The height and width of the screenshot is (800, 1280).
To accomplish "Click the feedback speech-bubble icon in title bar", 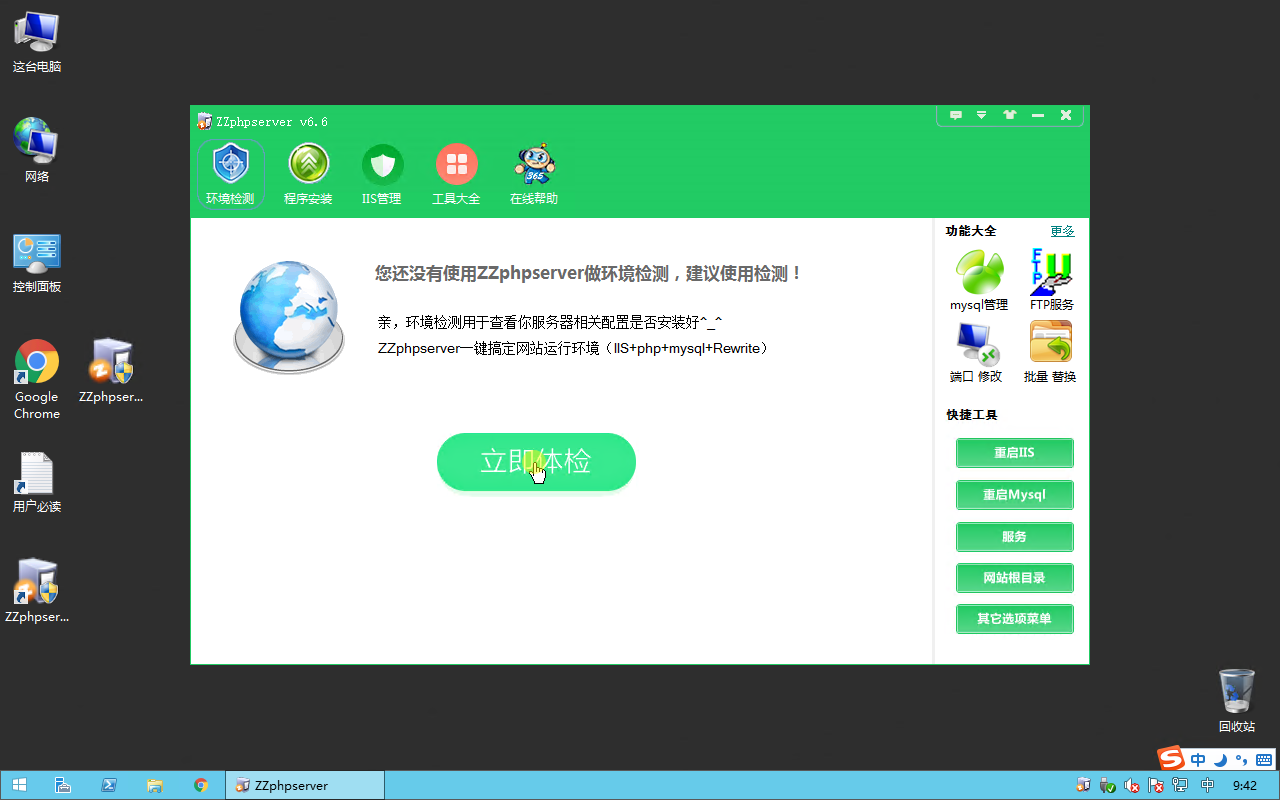I will [x=956, y=115].
